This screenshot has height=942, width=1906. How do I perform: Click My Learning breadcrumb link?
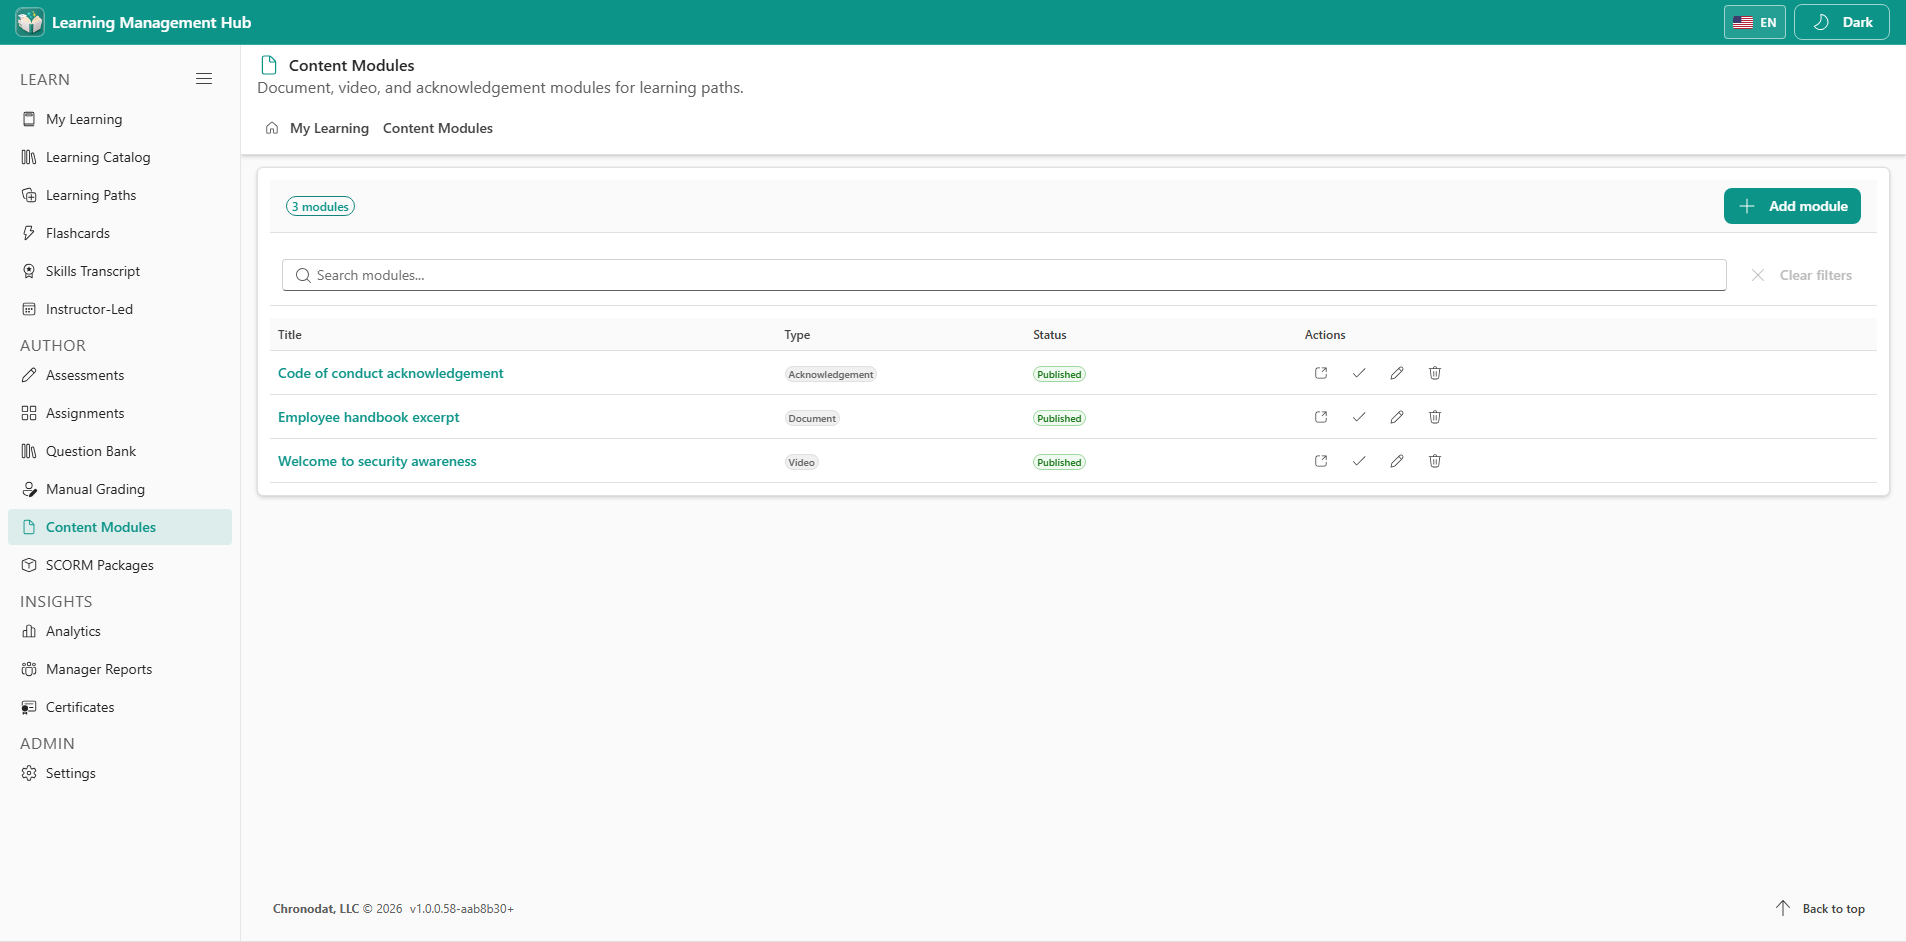click(x=329, y=128)
